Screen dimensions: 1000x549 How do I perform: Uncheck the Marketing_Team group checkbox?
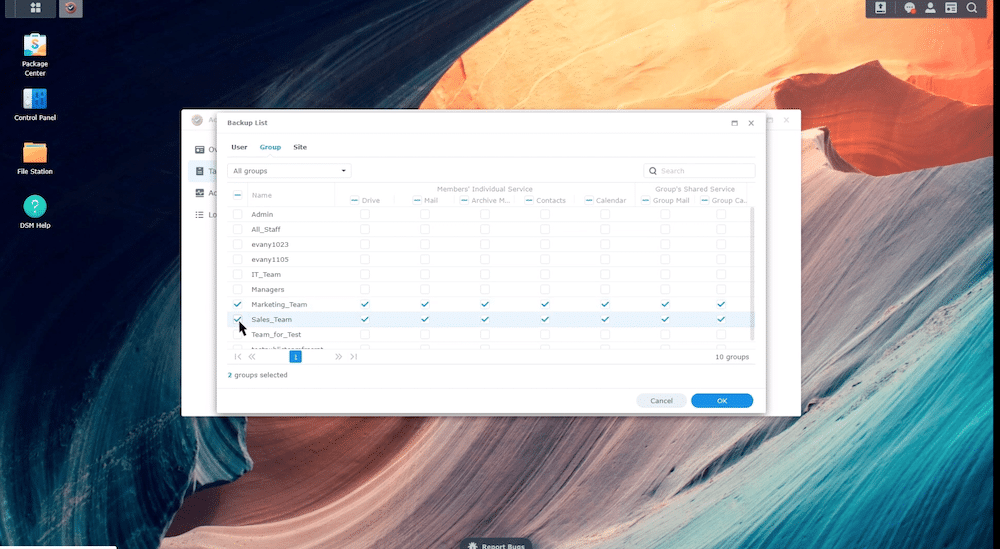point(237,304)
